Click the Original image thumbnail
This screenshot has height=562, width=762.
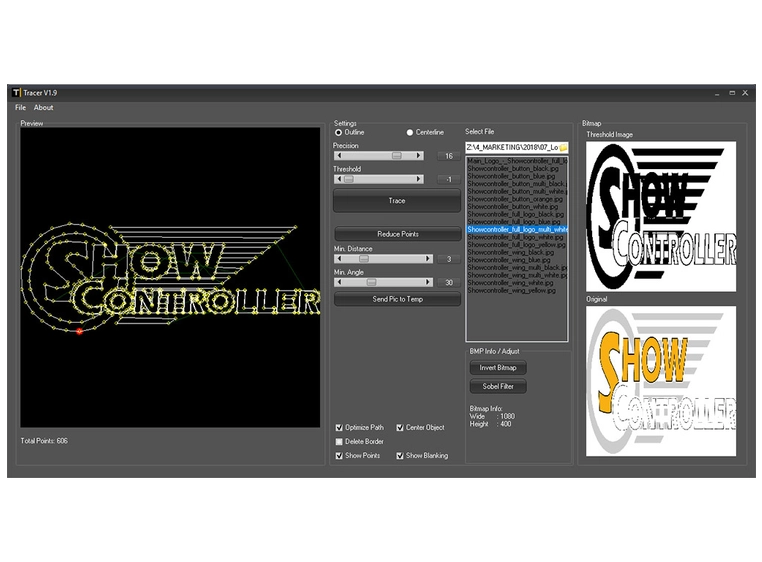[661, 381]
